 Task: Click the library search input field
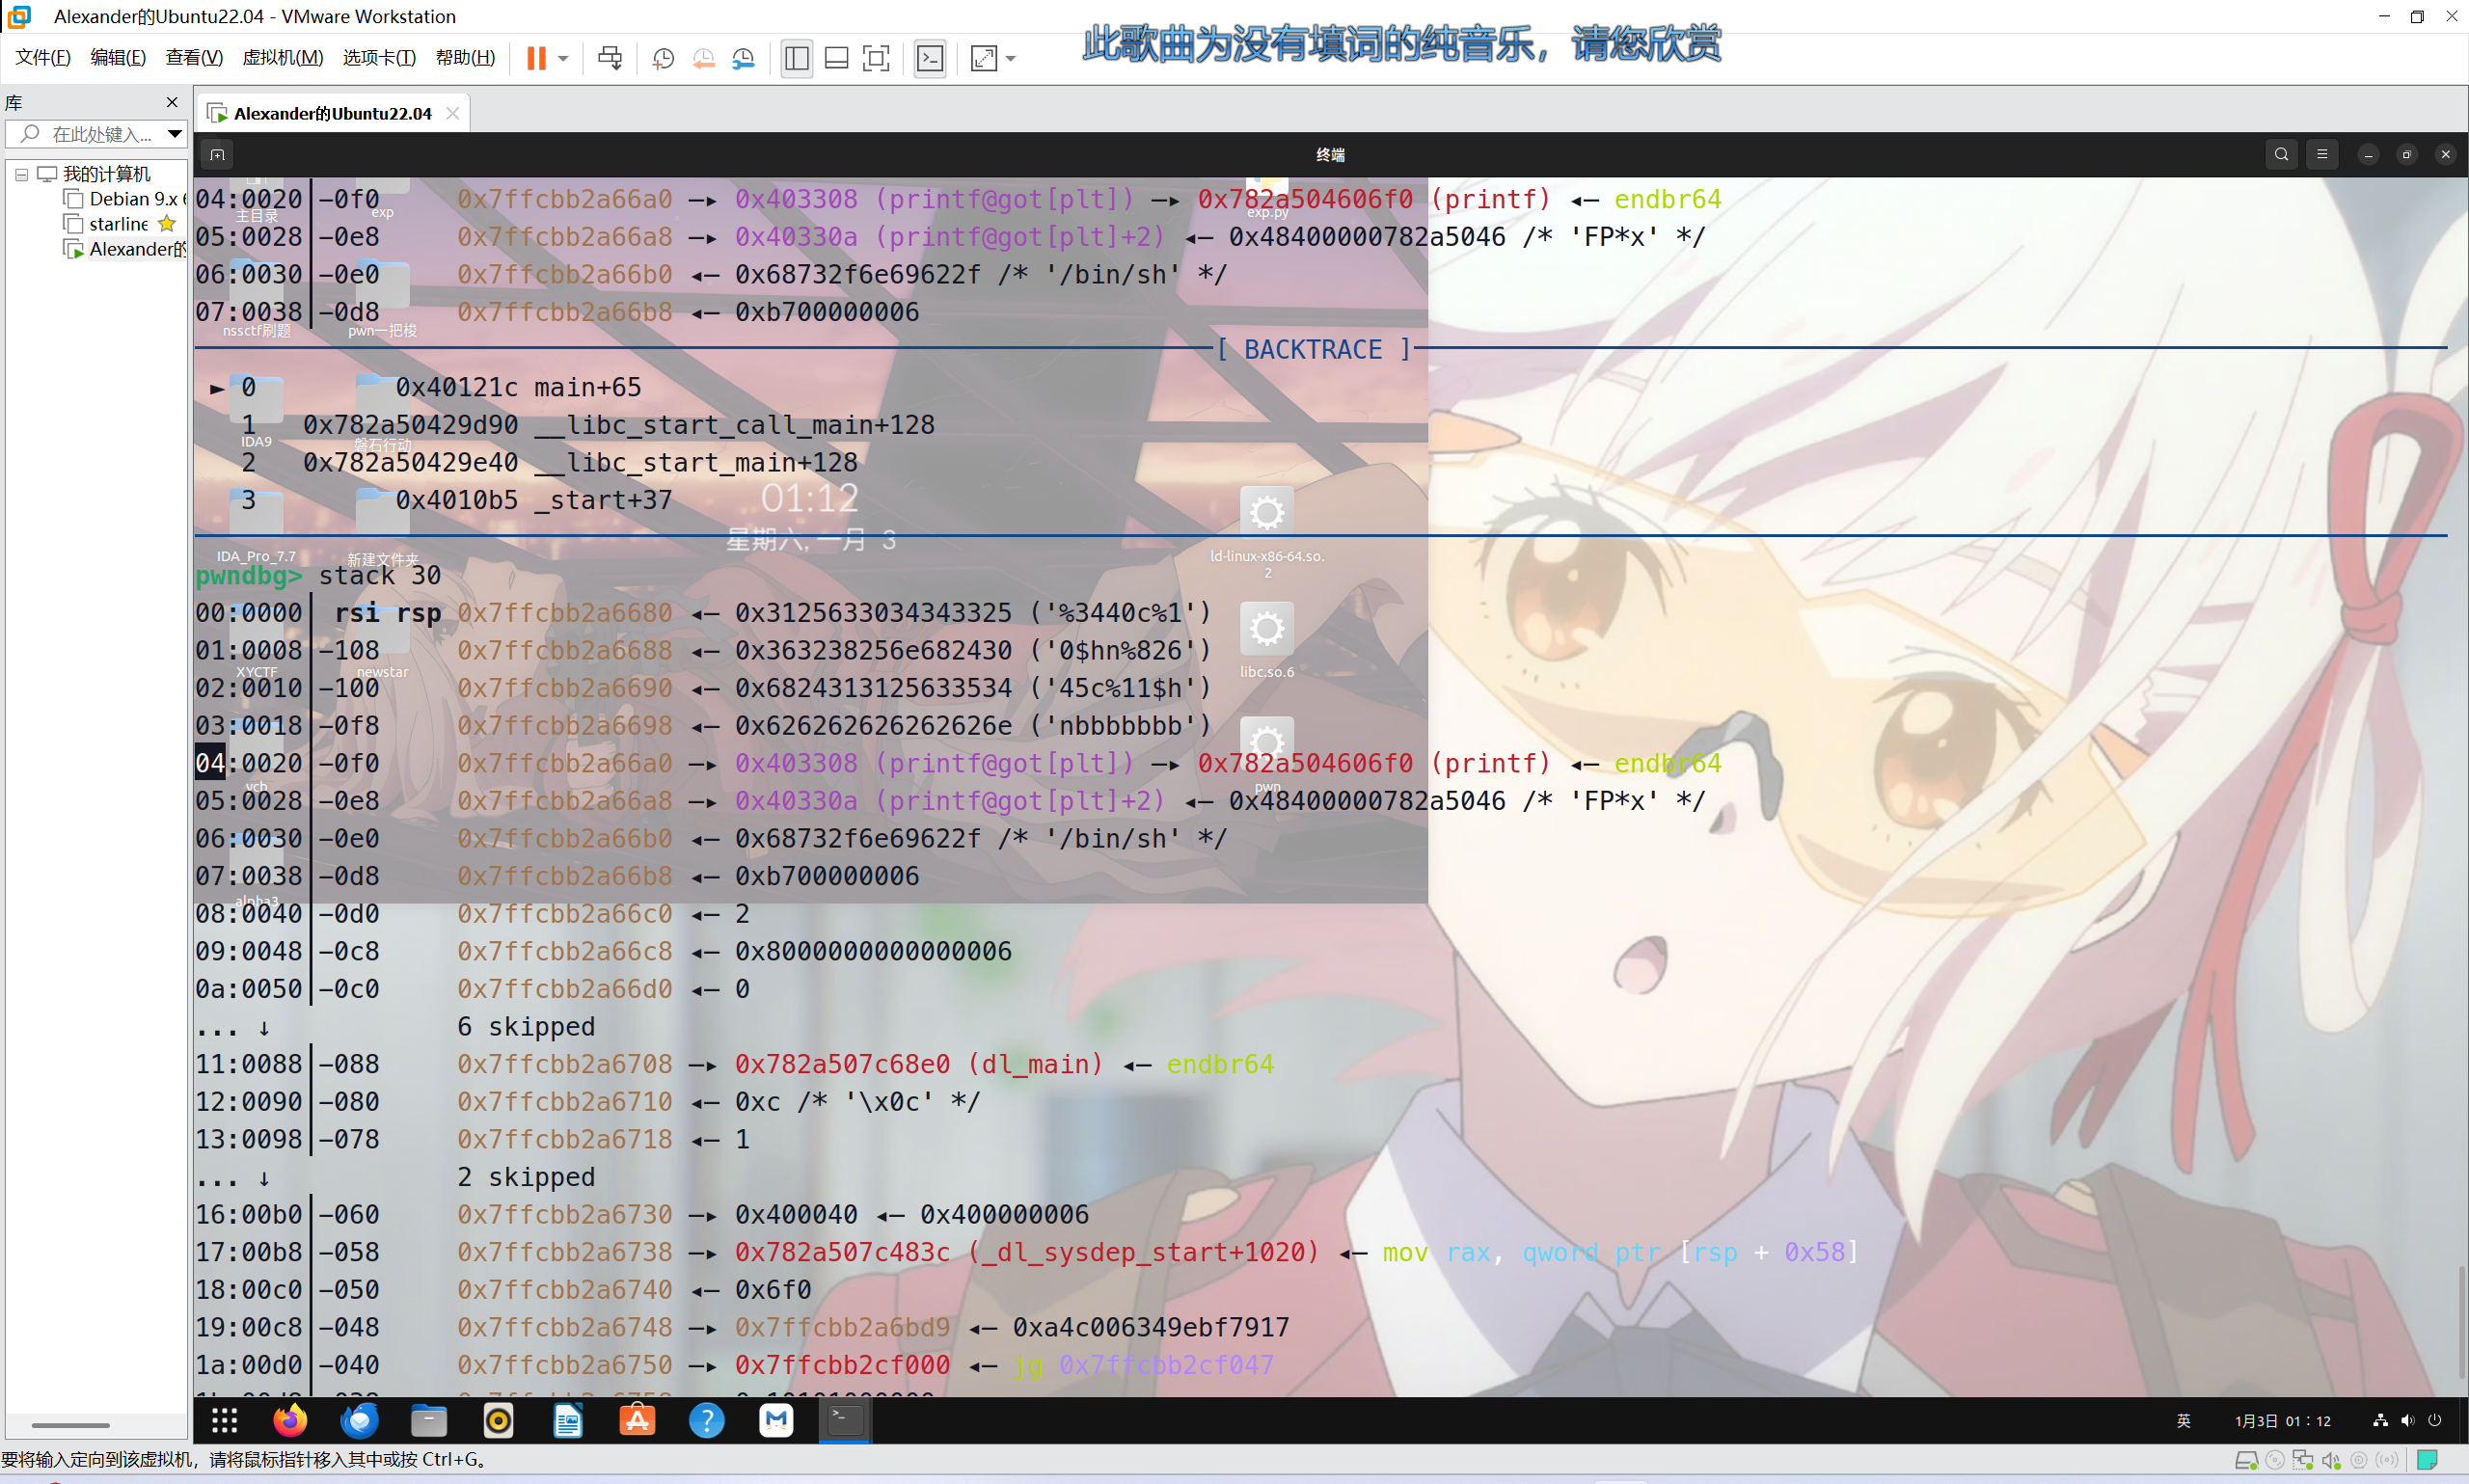tap(100, 133)
